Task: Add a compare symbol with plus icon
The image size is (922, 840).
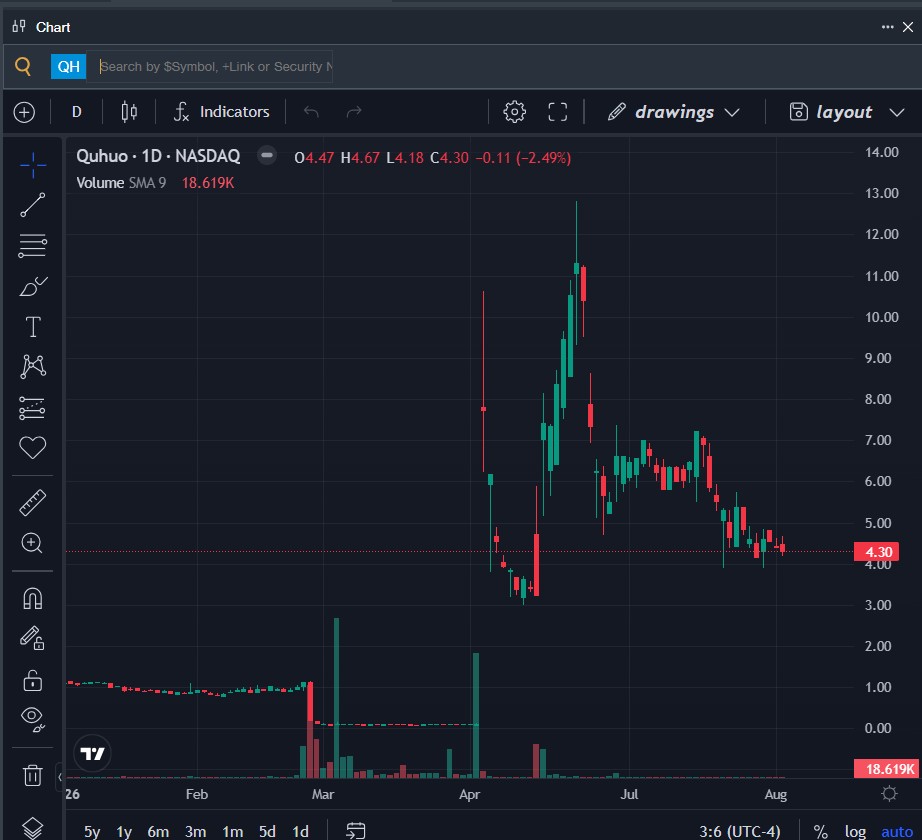Action: point(24,112)
